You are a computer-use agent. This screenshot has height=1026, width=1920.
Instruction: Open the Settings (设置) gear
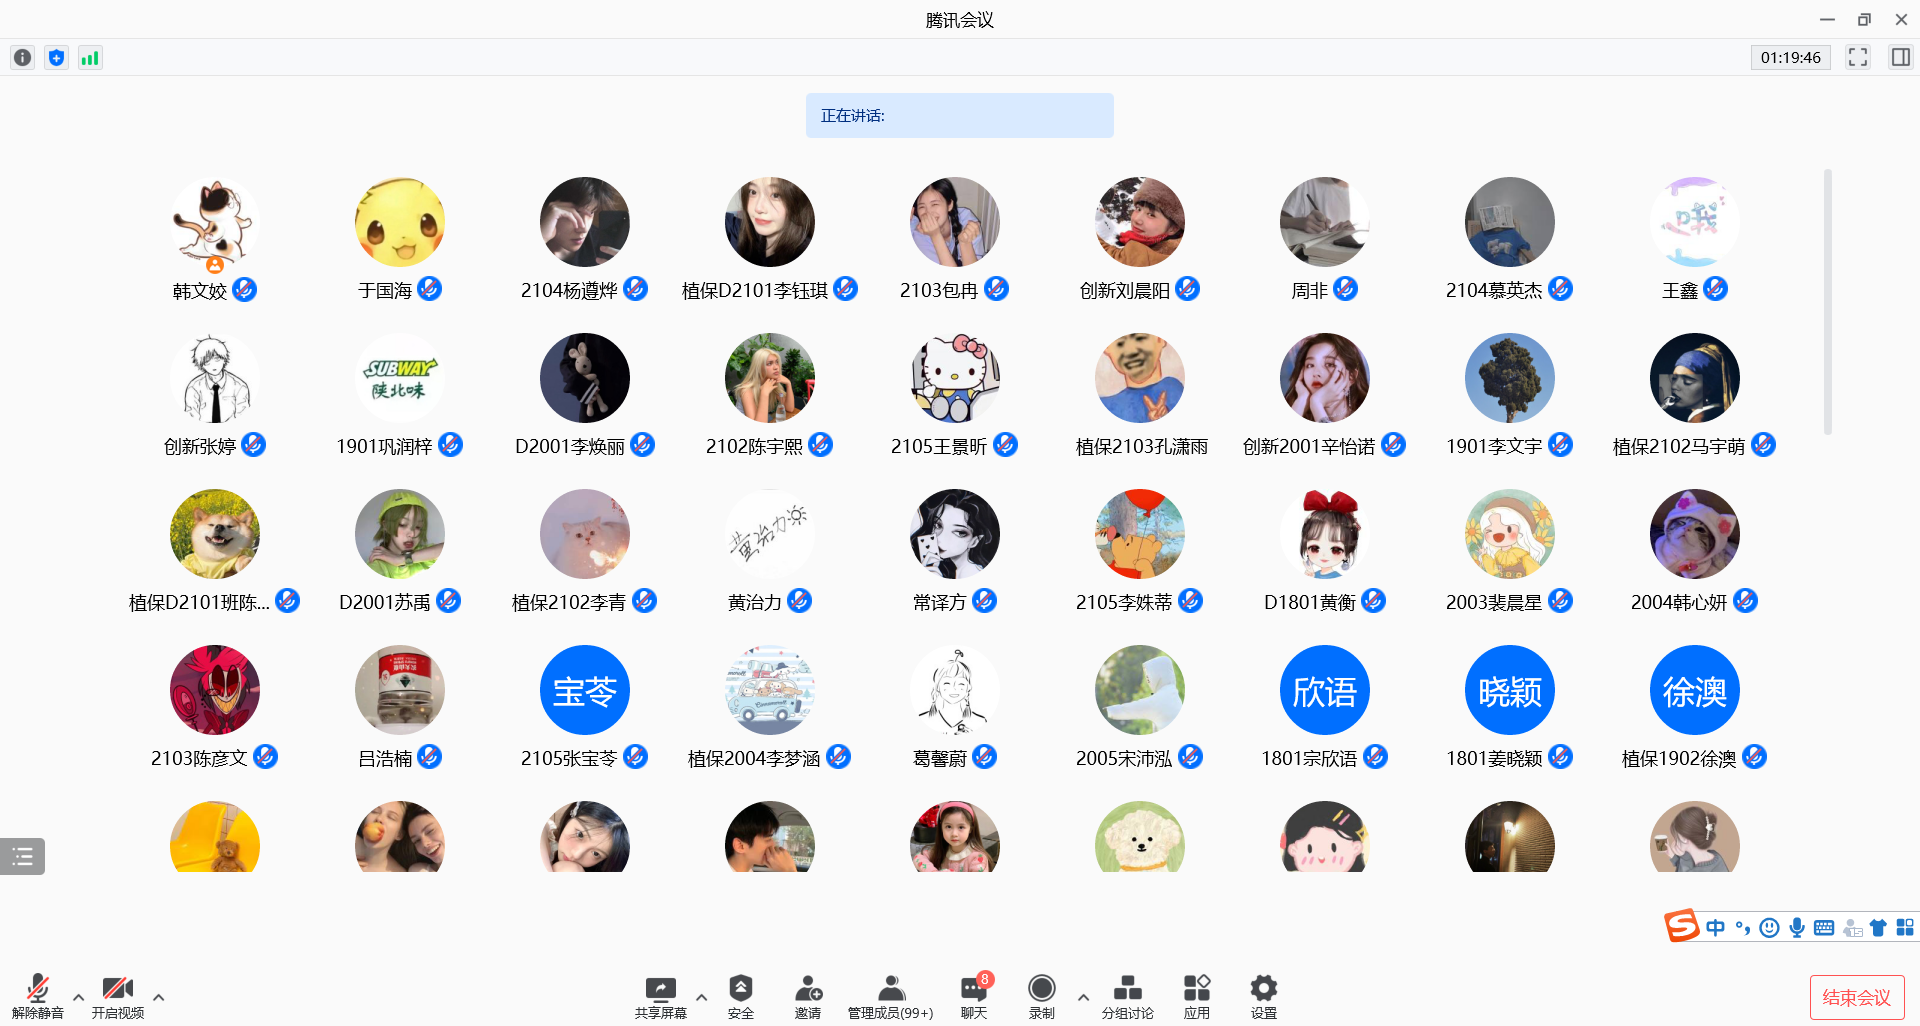tap(1263, 996)
